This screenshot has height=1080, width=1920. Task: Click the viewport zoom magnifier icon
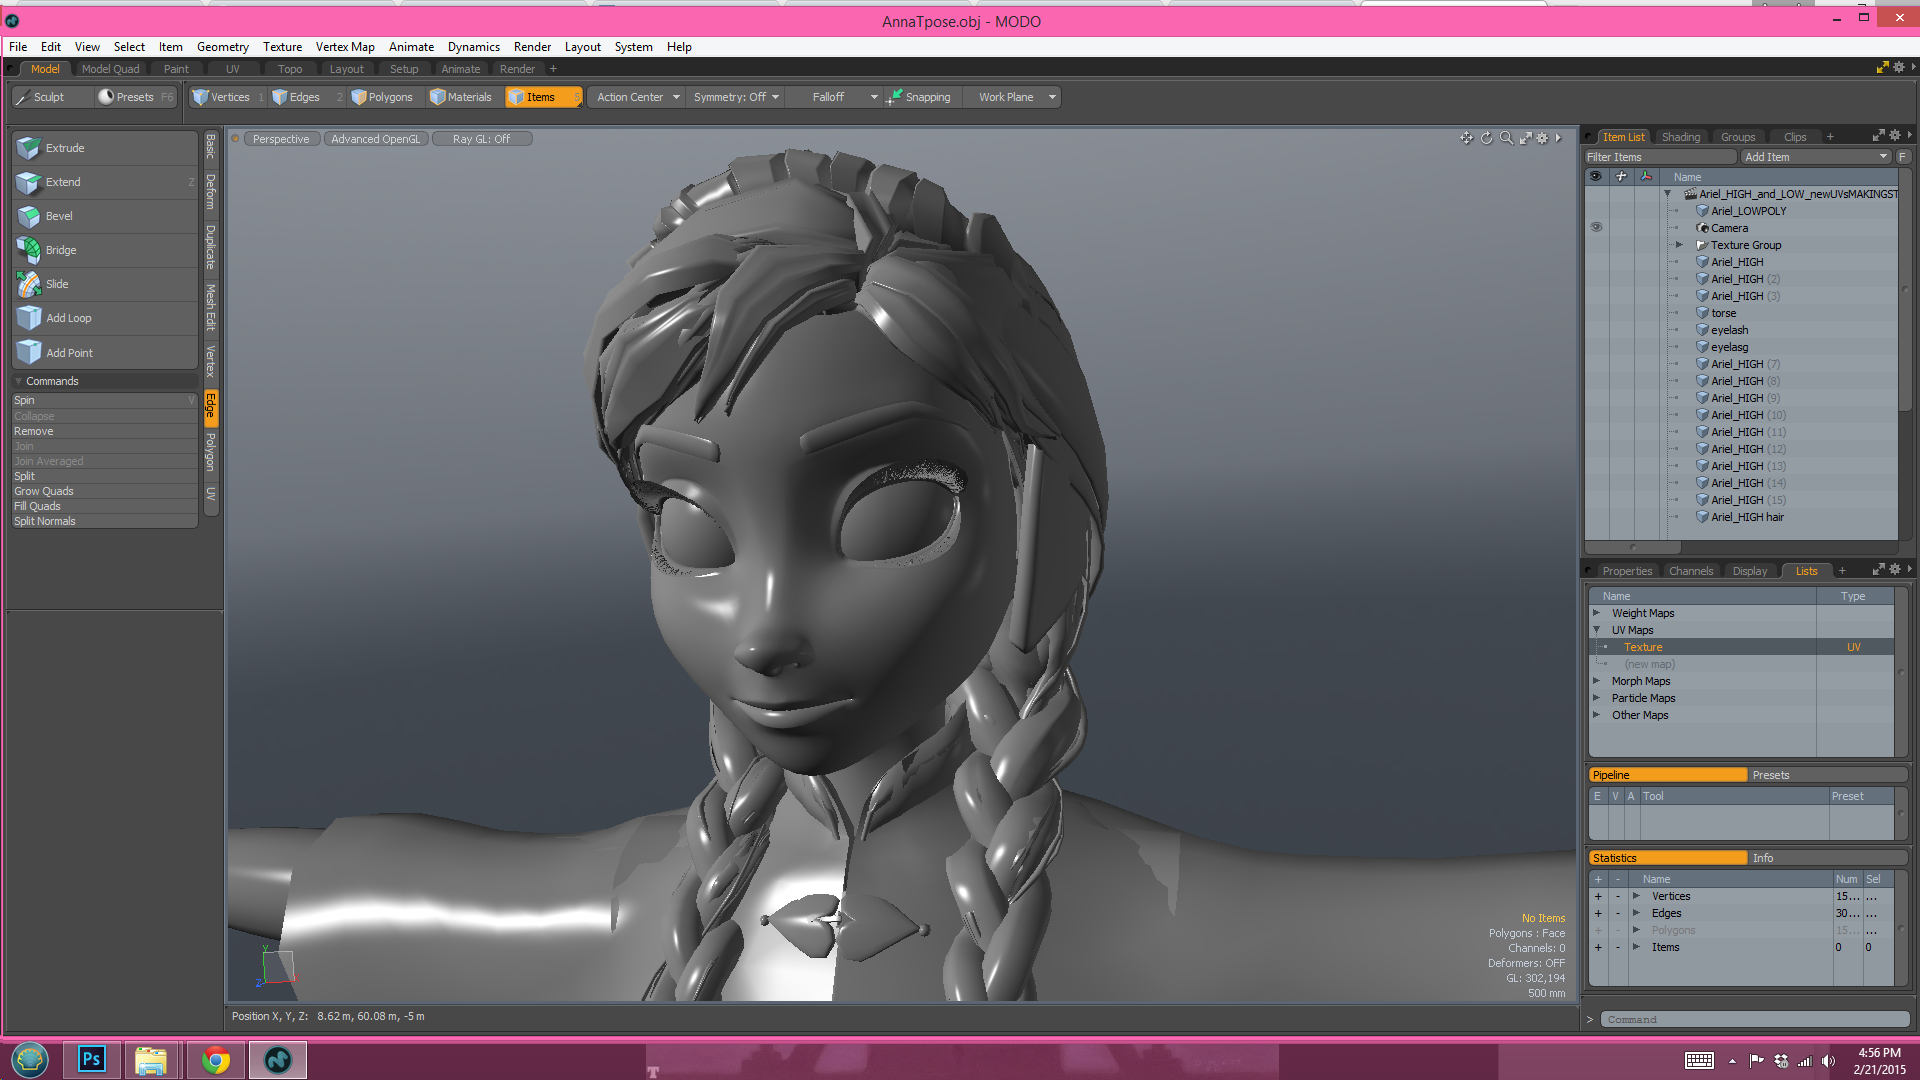1506,138
